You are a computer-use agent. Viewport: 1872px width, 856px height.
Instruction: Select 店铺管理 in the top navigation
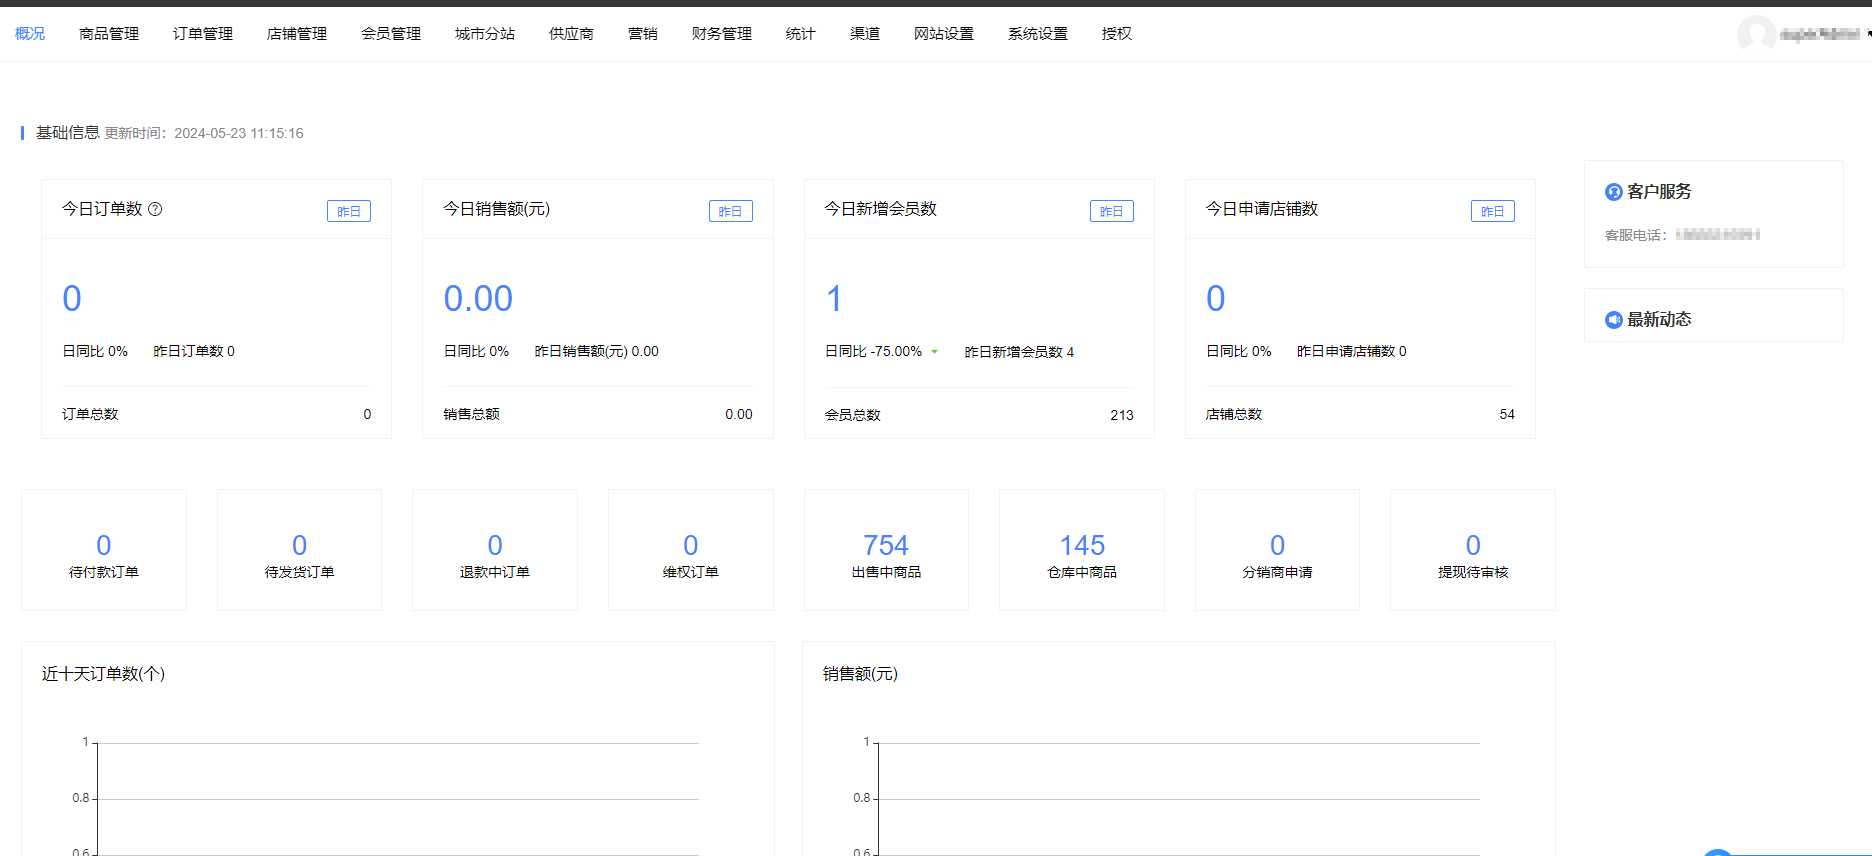pyautogui.click(x=297, y=34)
